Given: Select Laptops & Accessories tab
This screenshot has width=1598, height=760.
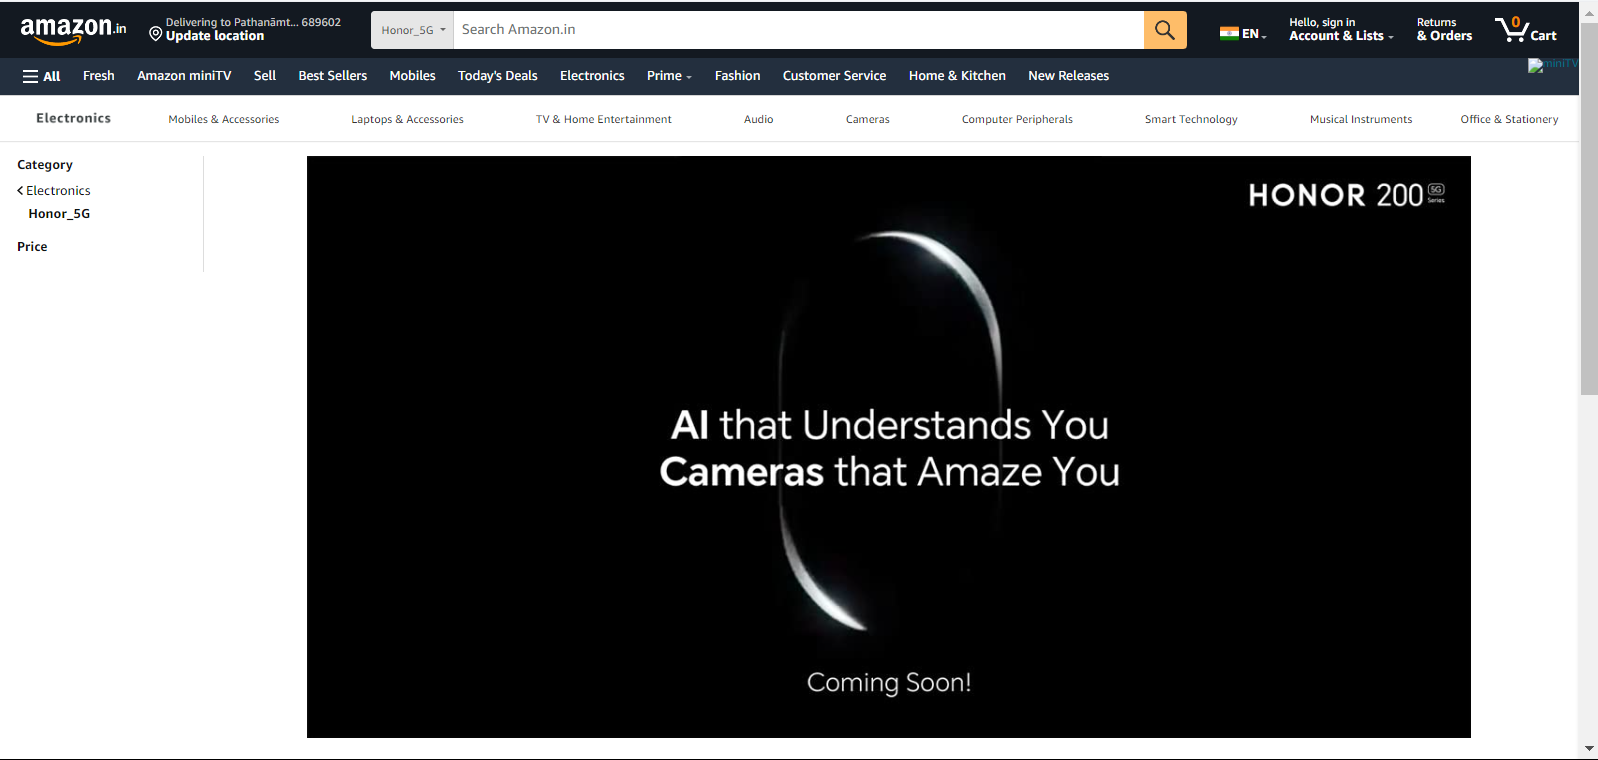Looking at the screenshot, I should click(x=407, y=119).
